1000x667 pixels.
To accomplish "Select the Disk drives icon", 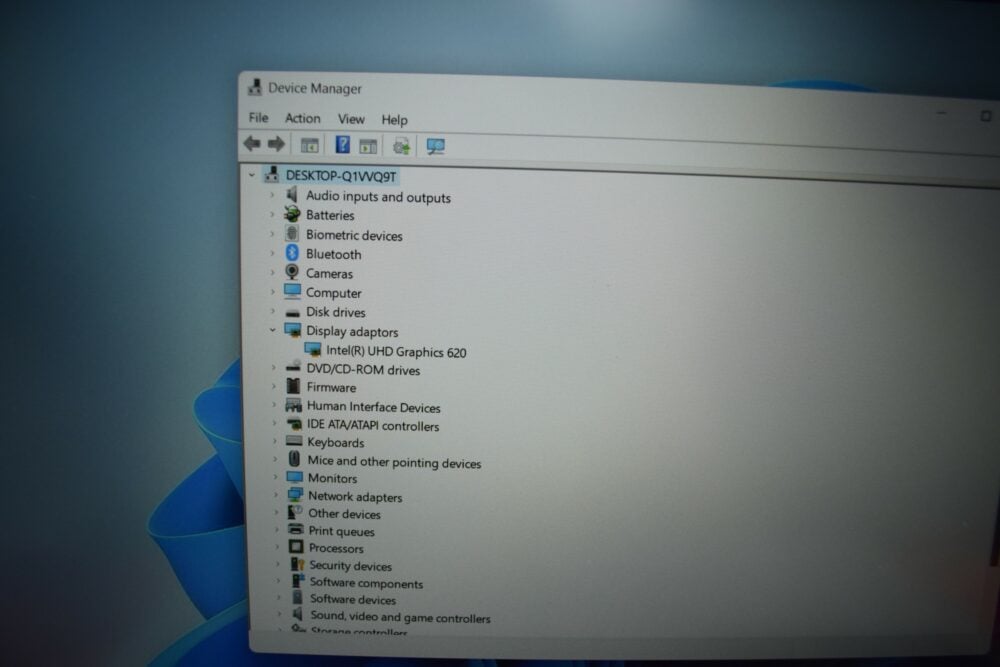I will click(293, 312).
